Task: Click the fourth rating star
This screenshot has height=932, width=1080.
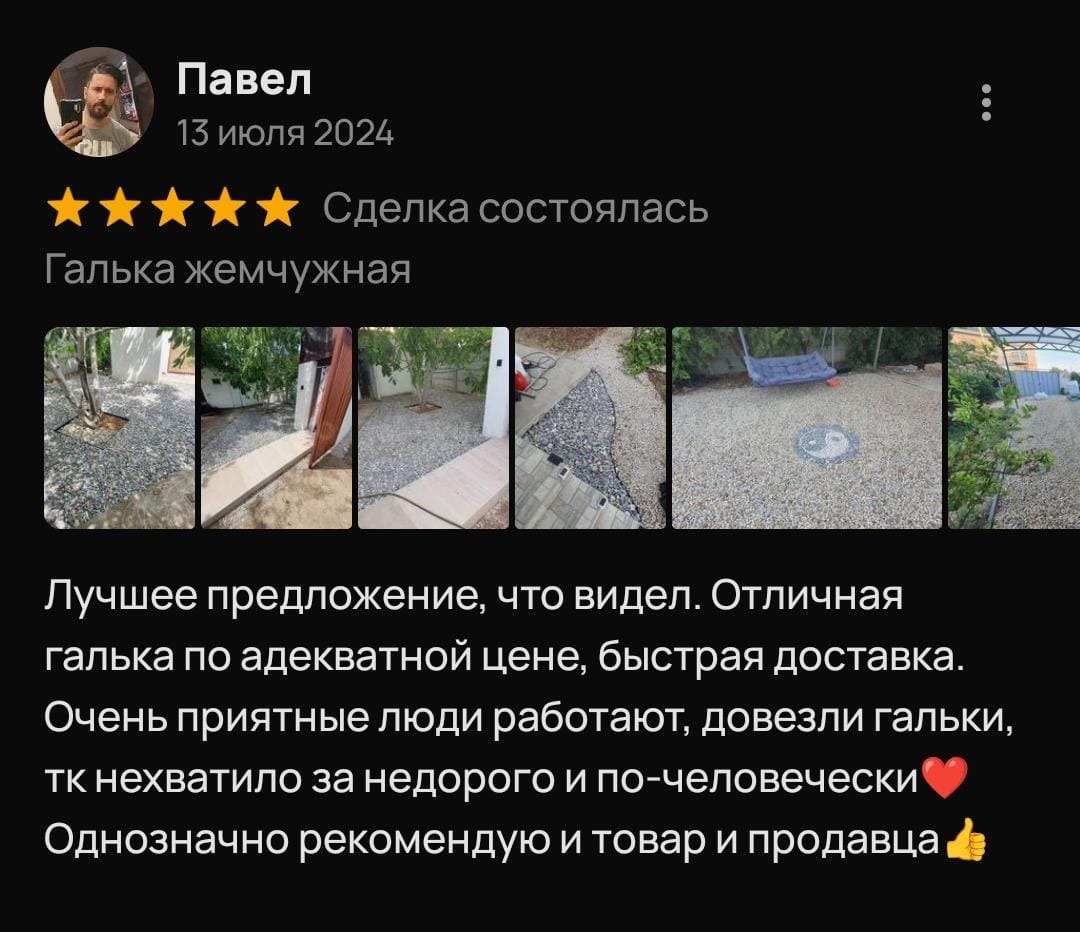Action: pos(225,208)
